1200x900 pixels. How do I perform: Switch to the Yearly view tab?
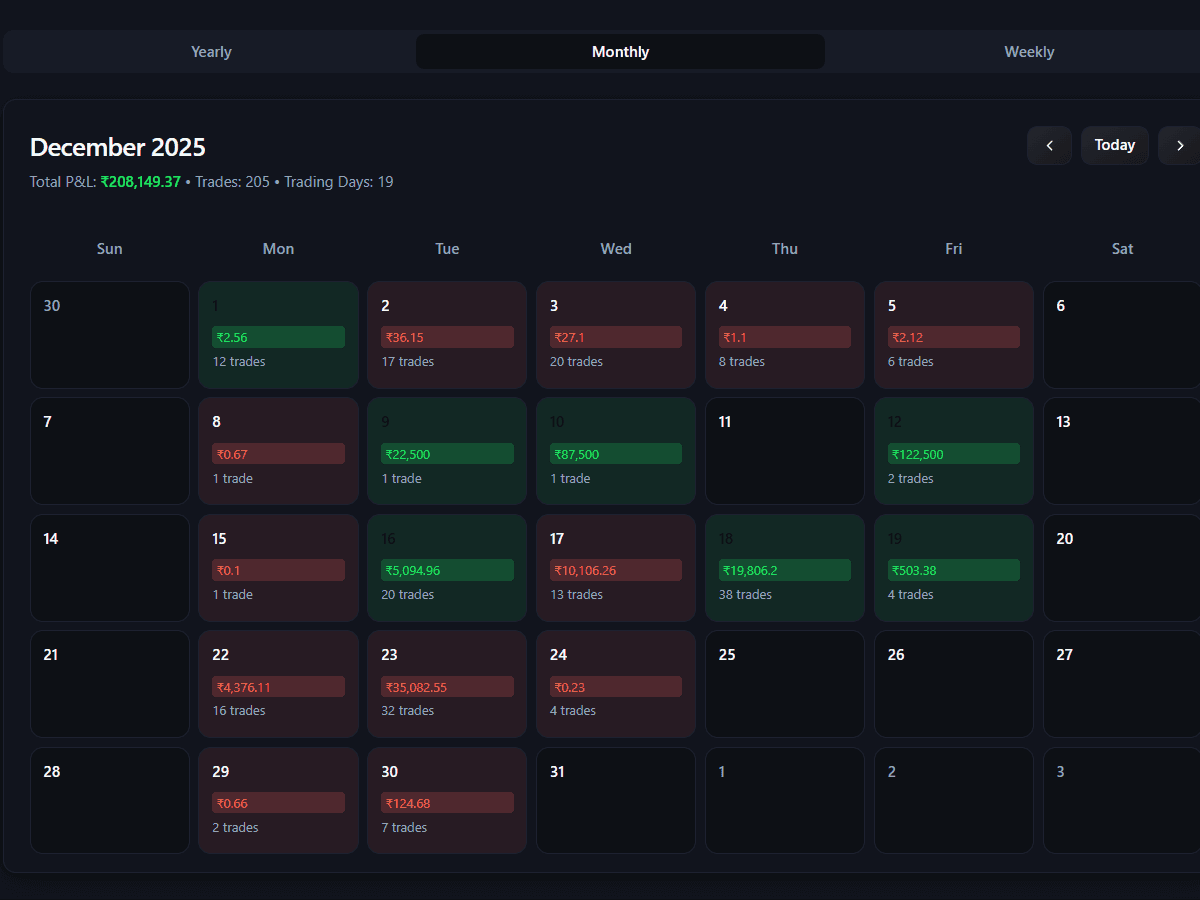click(x=210, y=51)
